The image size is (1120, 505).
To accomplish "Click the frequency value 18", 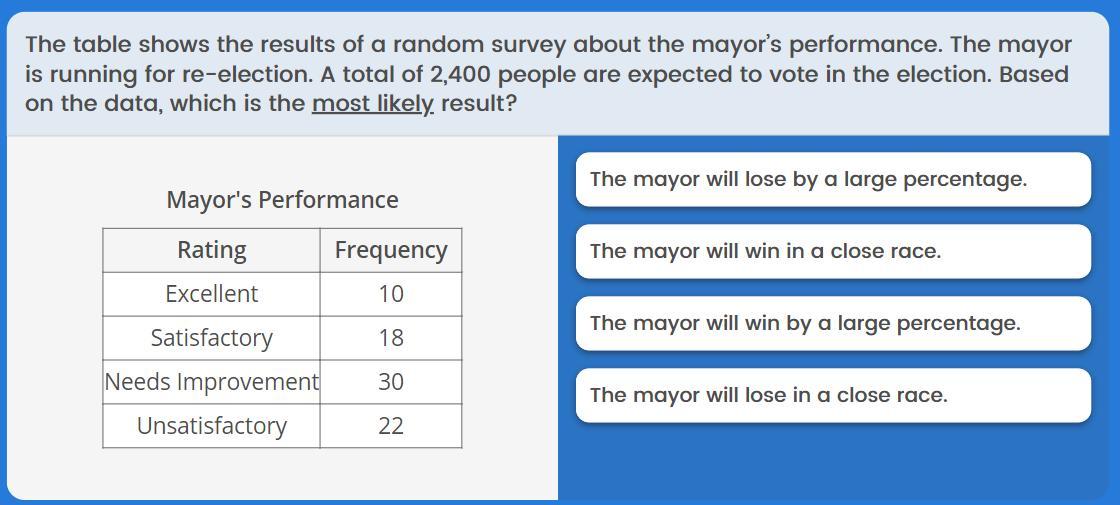I will pos(391,338).
